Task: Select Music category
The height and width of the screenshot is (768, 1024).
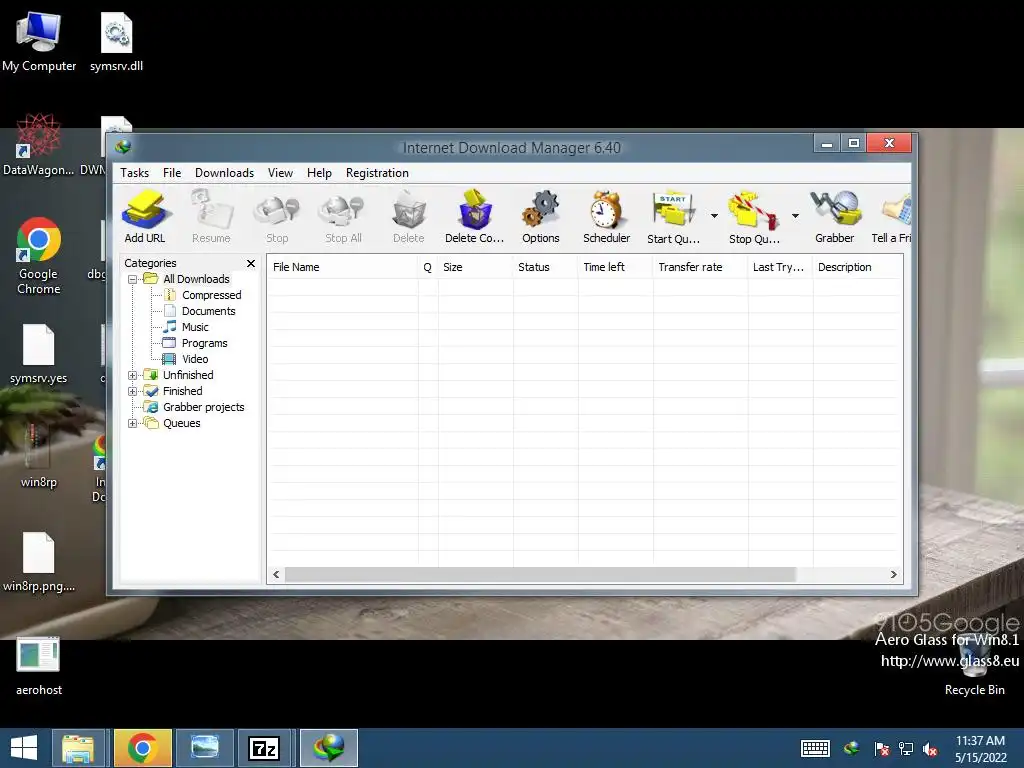Action: pos(195,327)
